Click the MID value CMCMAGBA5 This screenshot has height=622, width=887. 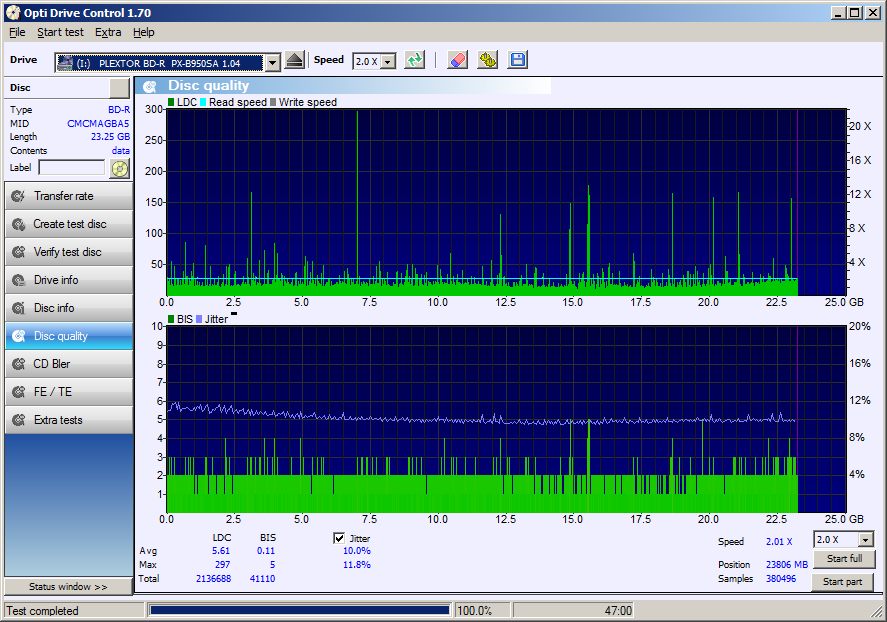tap(98, 123)
